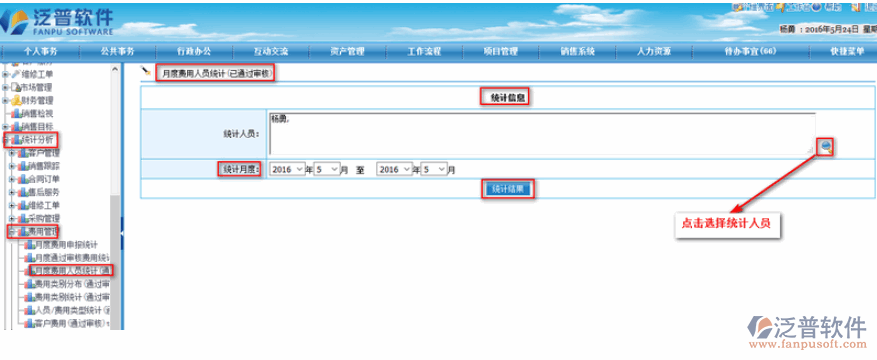Click the 合同订单 chart icon in tree
The height and width of the screenshot is (360, 877).
point(22,179)
